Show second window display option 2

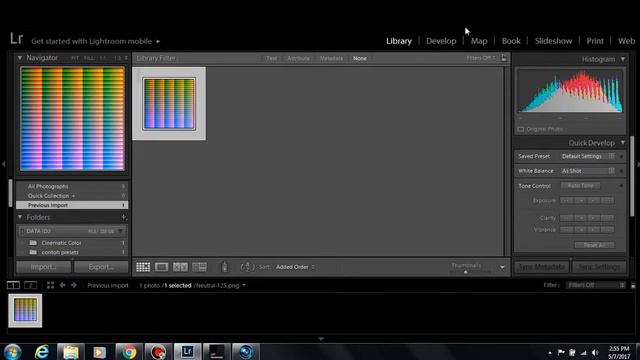pos(31,285)
